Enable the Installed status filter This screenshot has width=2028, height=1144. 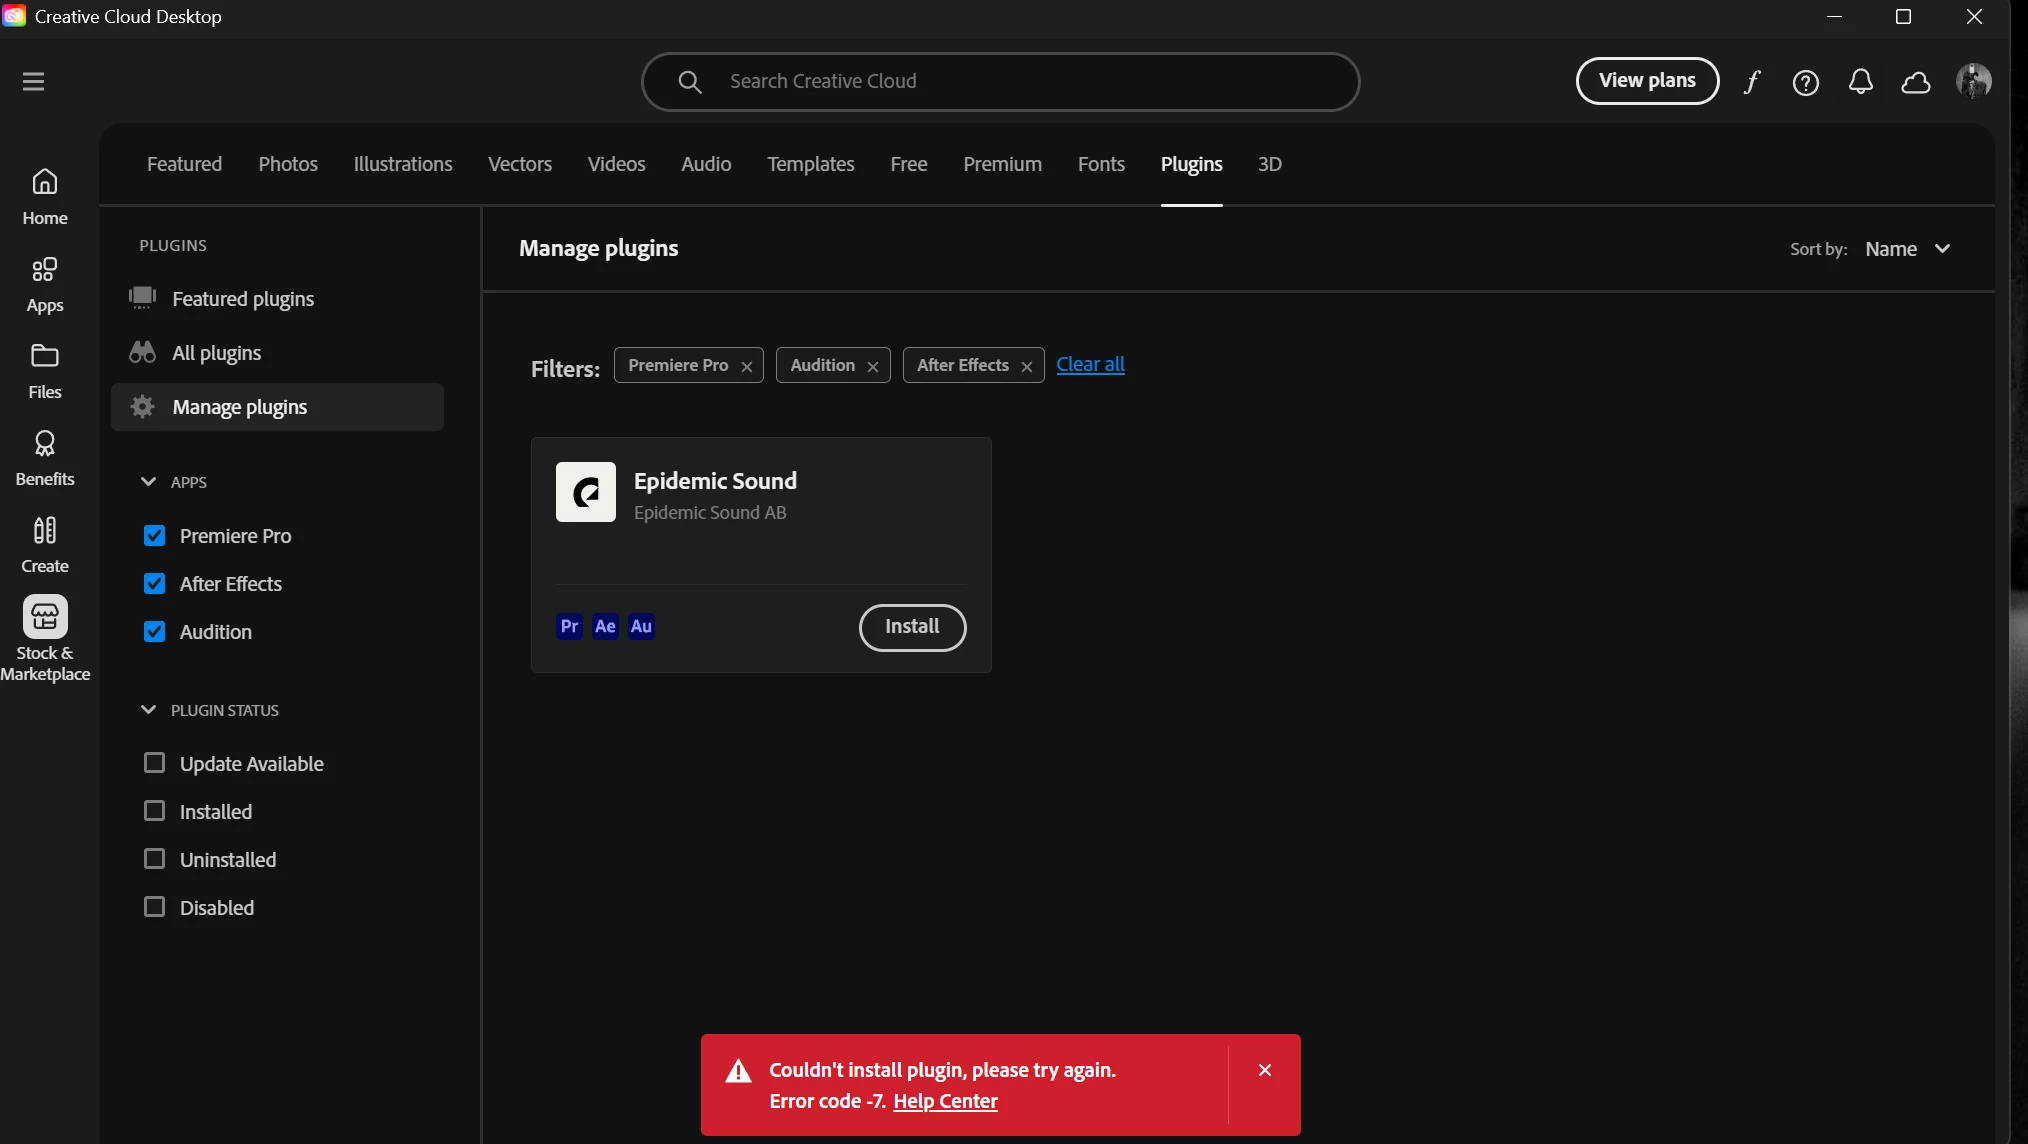[154, 811]
